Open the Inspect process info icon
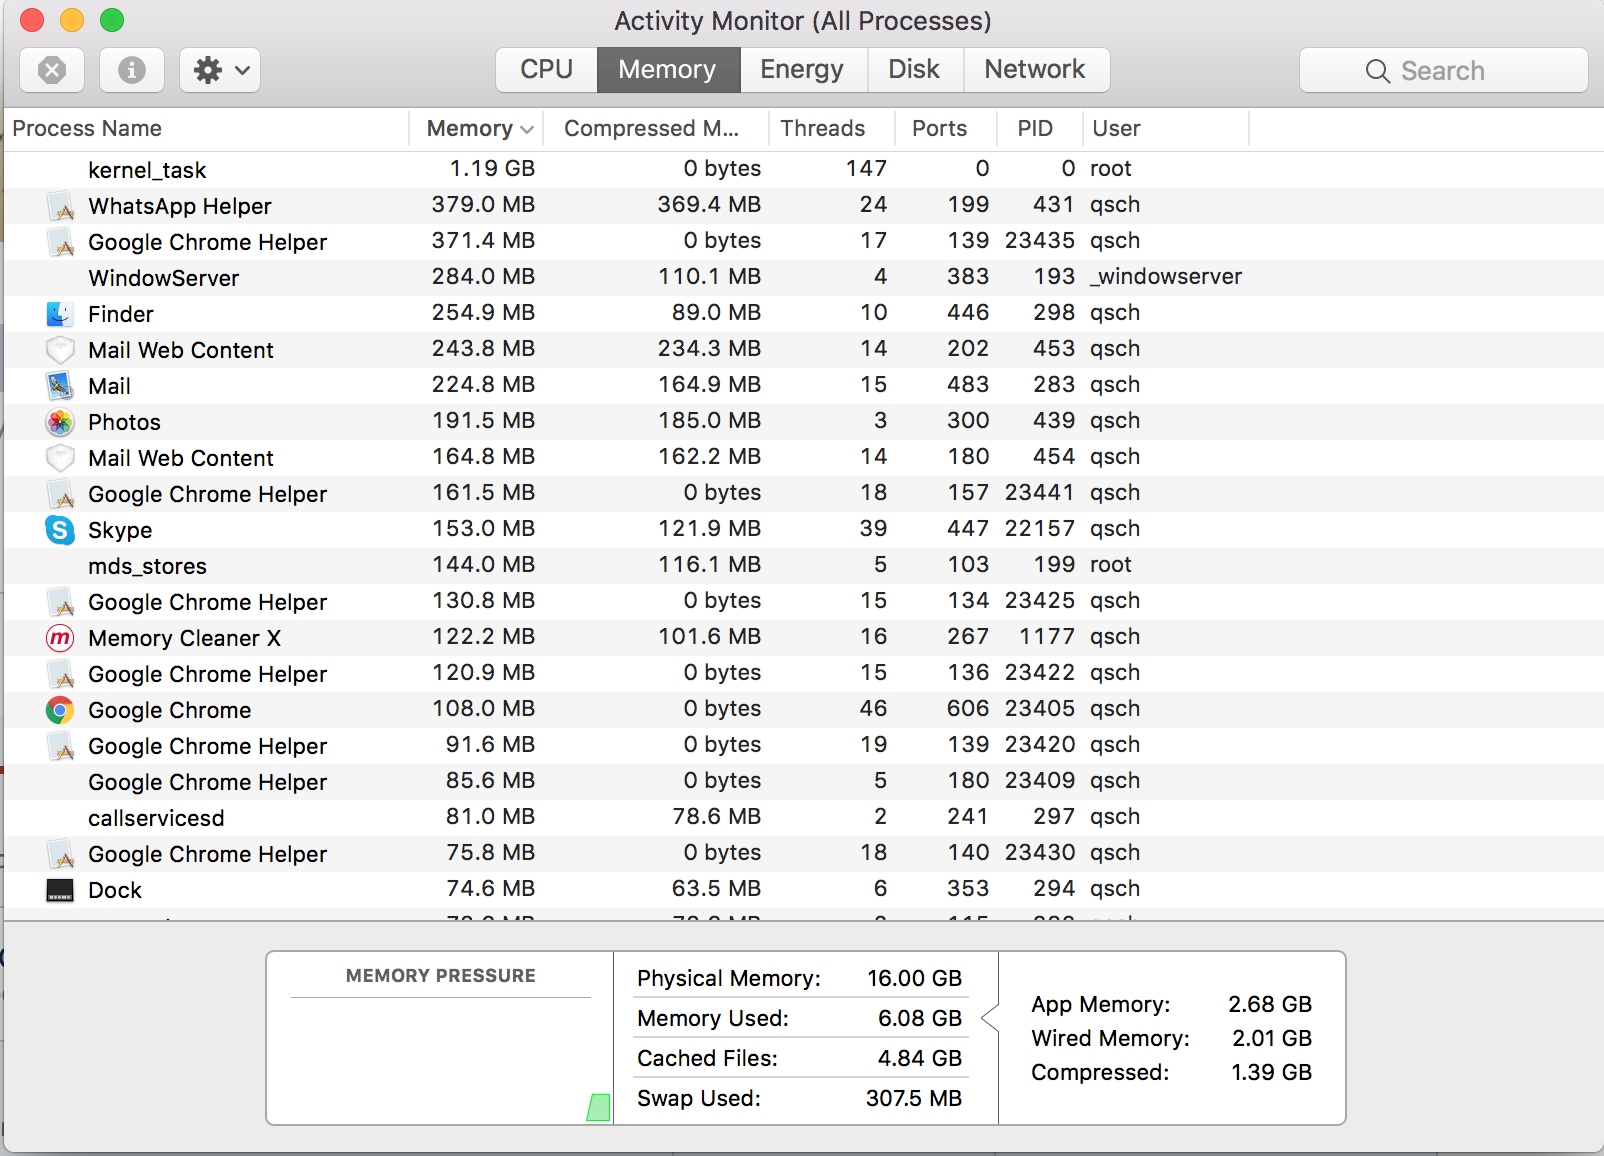1604x1156 pixels. click(x=132, y=70)
